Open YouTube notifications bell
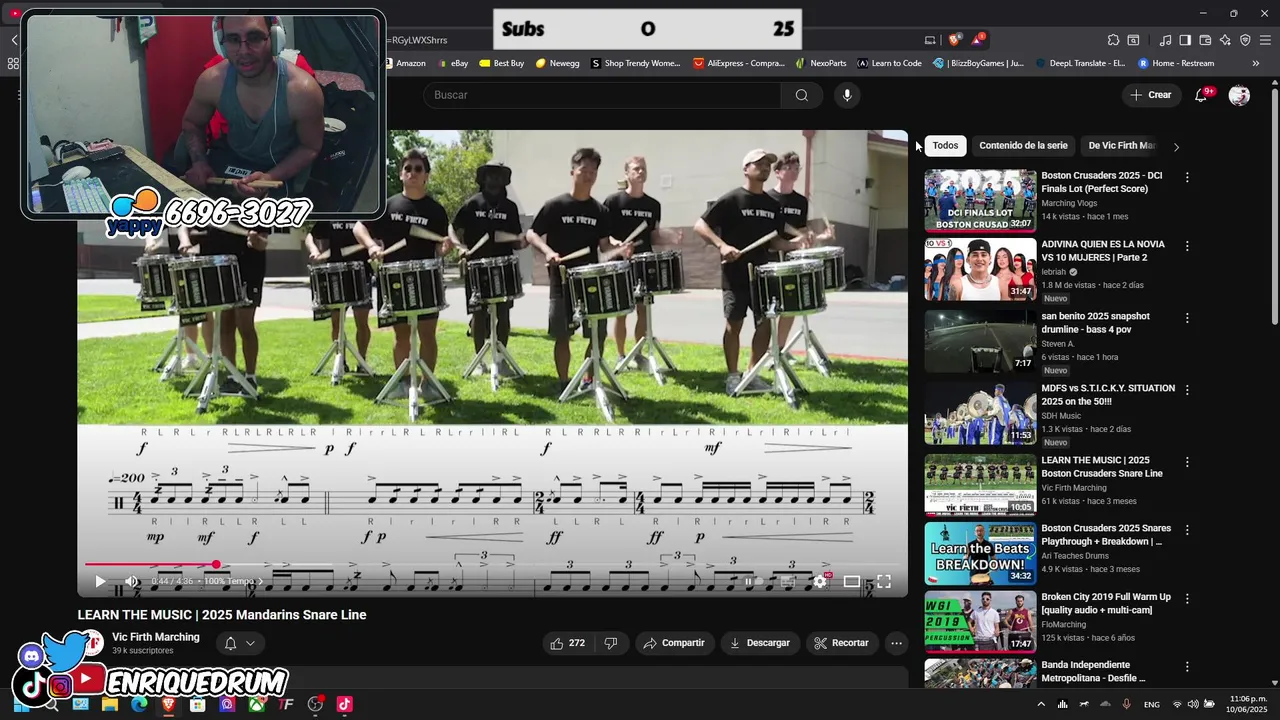The image size is (1280, 720). tap(1202, 95)
